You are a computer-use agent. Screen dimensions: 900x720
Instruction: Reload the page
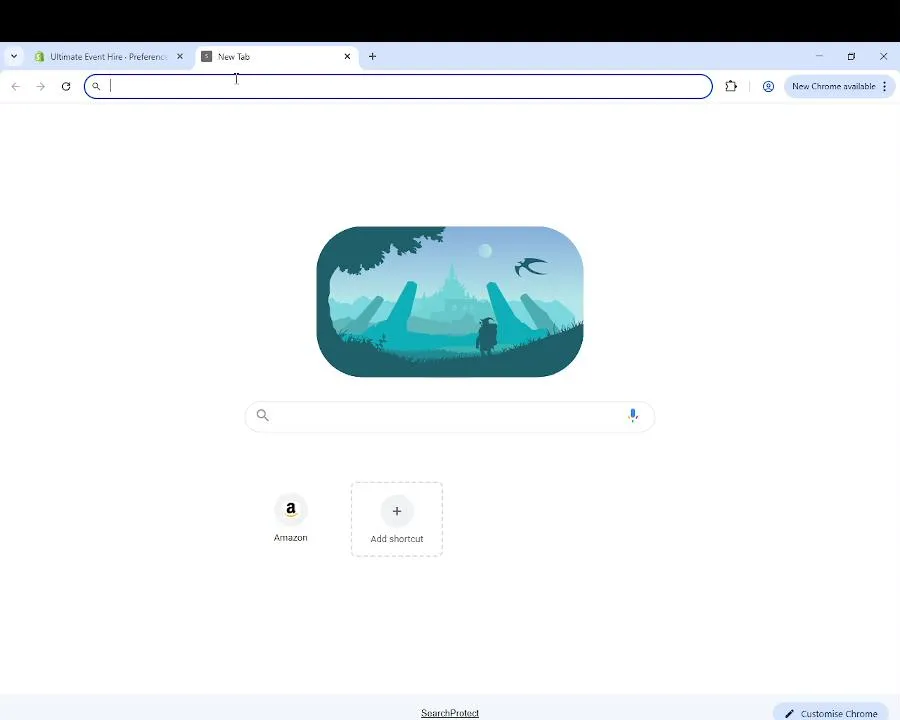(66, 86)
